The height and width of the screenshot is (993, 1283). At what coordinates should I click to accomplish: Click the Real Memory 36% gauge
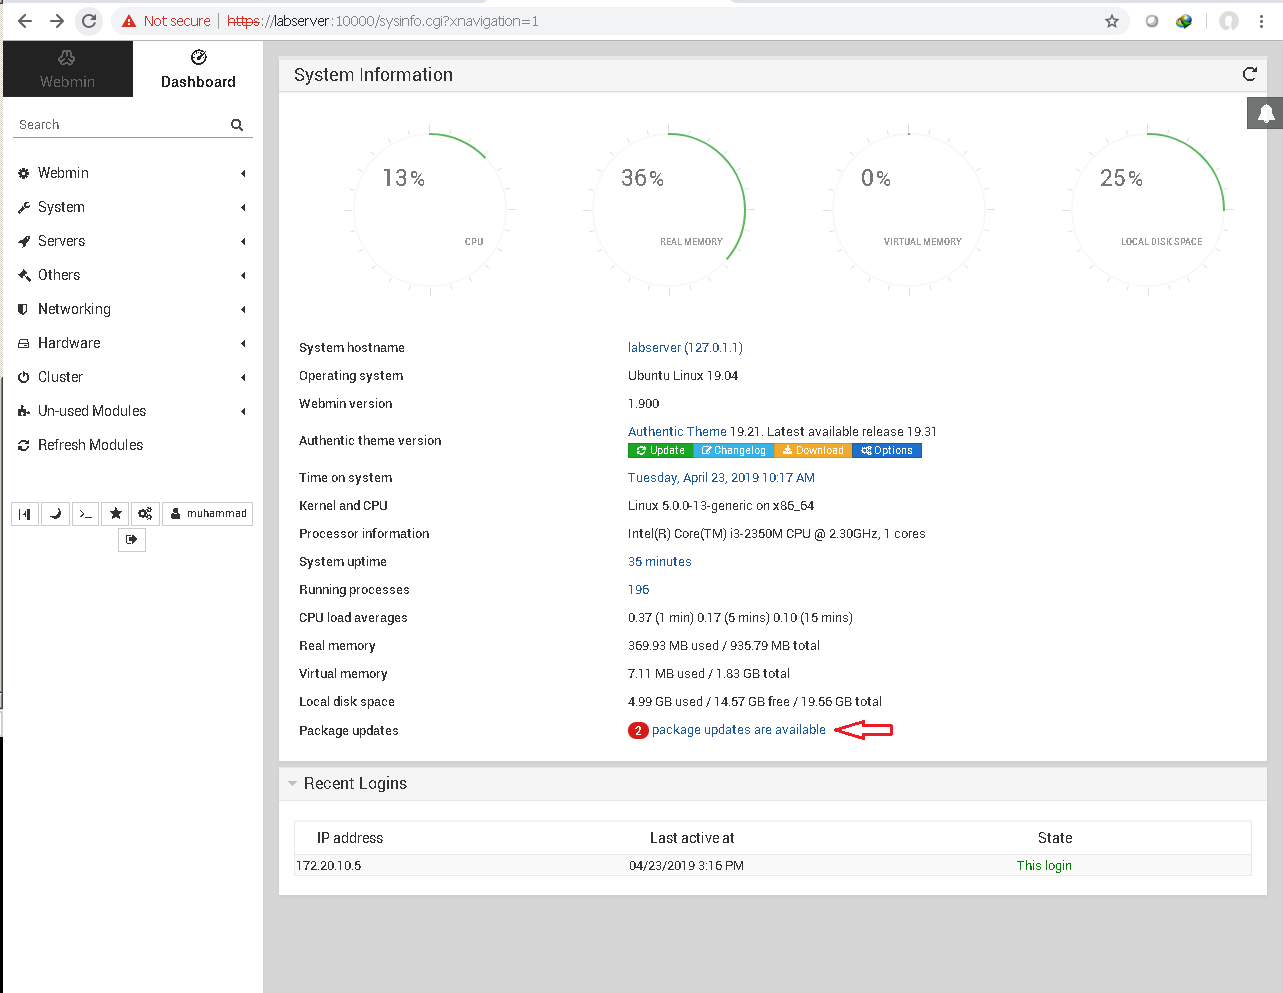tap(669, 210)
